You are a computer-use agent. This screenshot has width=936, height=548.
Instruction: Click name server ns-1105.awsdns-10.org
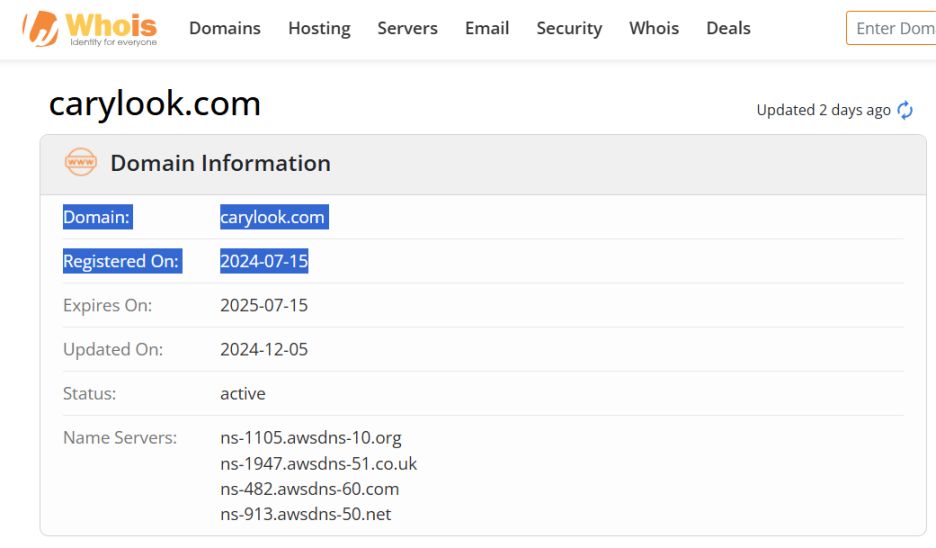click(310, 437)
